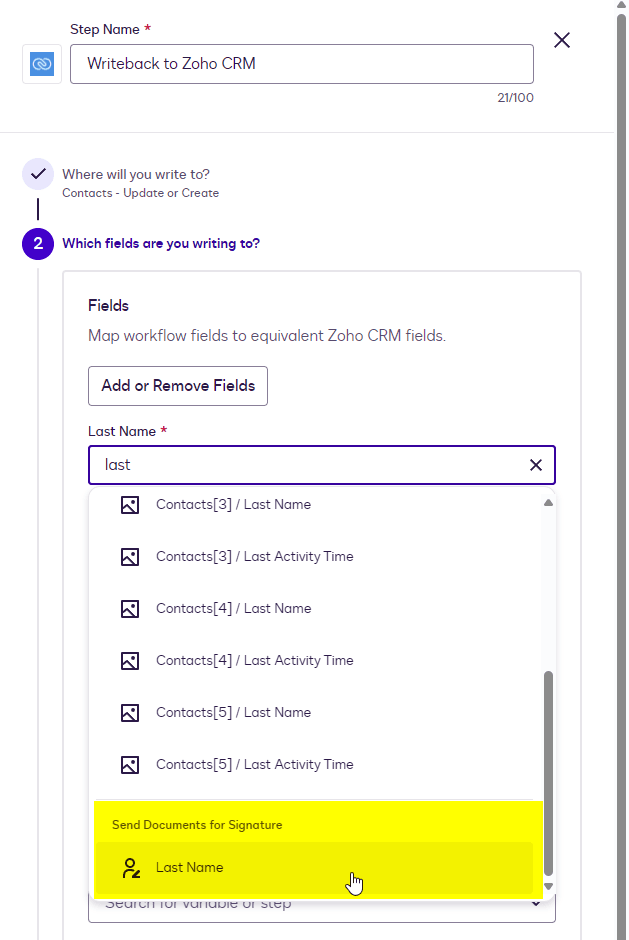
Task: Click the image icon beside Contacts[3] / Last Name
Action: pos(129,505)
